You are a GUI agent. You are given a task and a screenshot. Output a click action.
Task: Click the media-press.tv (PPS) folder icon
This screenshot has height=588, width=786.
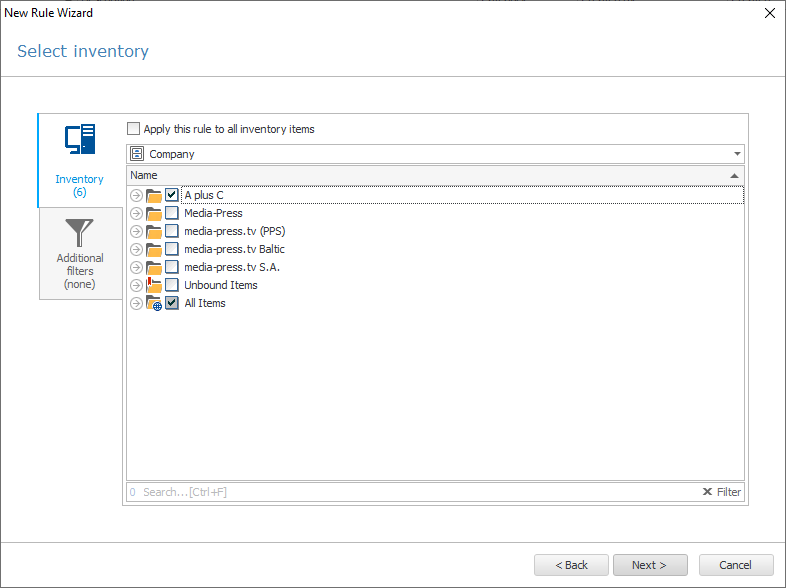pyautogui.click(x=154, y=231)
